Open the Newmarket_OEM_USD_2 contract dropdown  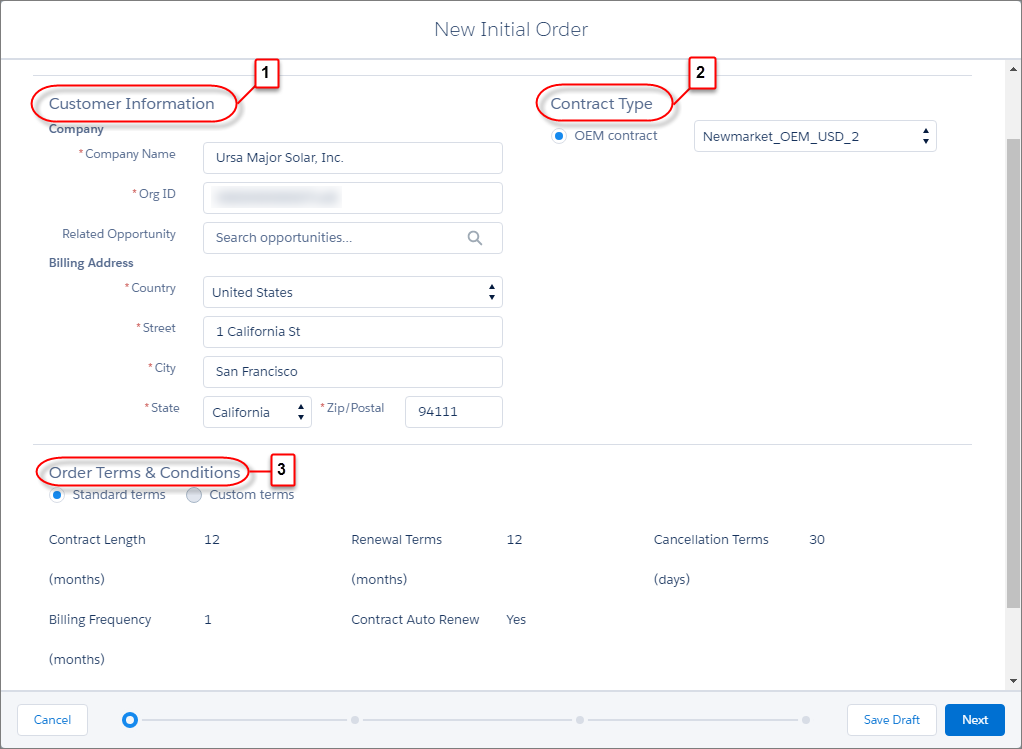coord(815,136)
